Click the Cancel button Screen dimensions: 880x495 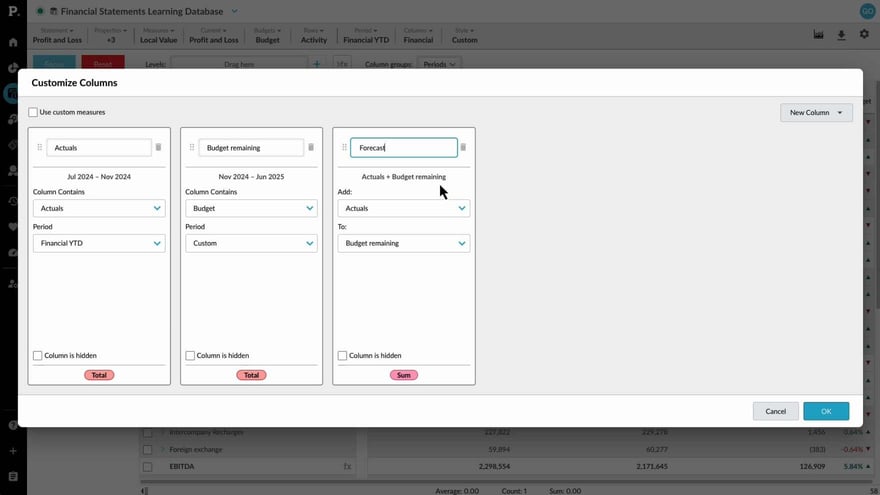point(776,411)
